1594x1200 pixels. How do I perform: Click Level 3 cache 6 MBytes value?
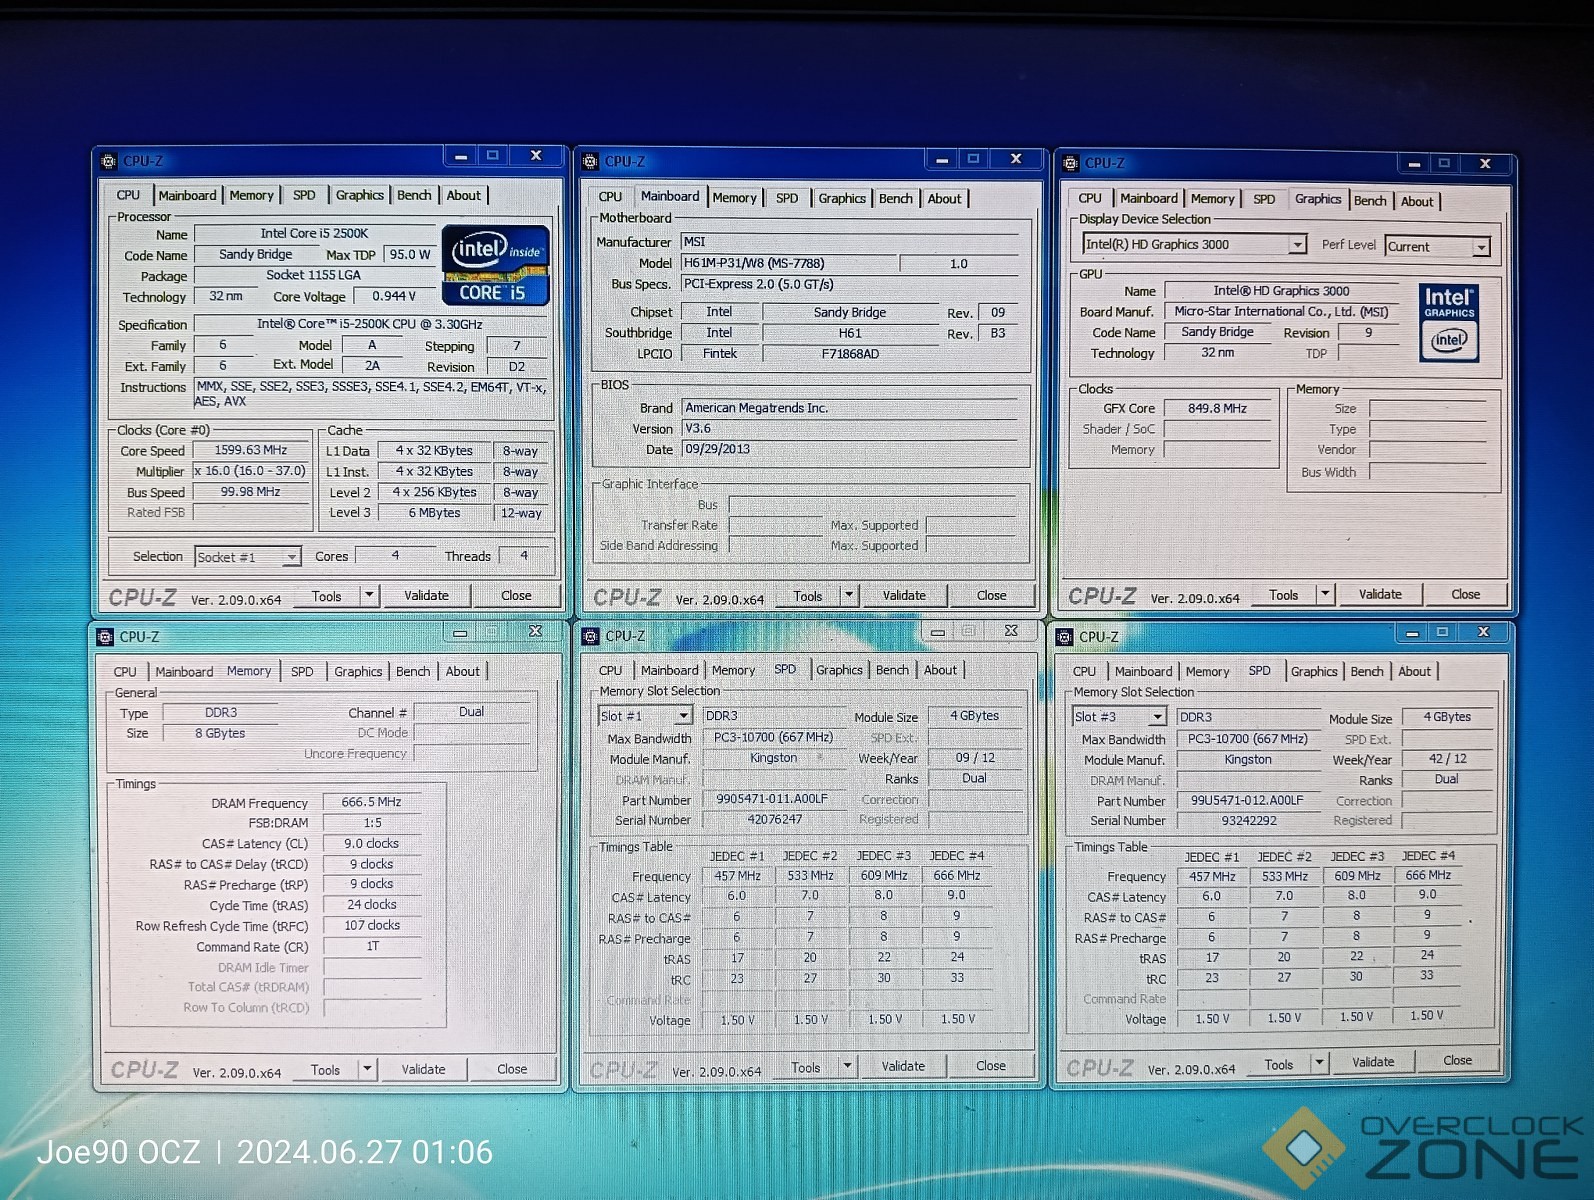tap(434, 513)
